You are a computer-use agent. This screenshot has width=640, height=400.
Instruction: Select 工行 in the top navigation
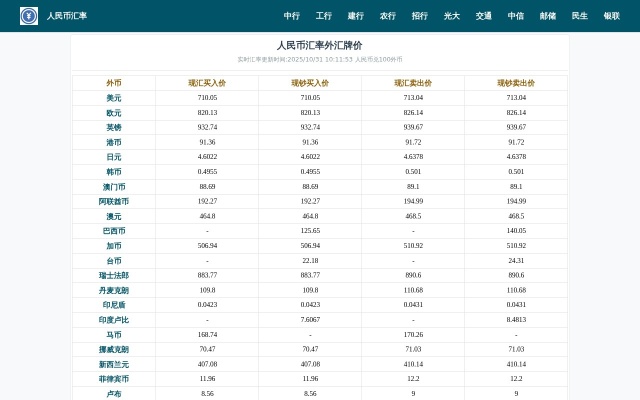point(324,16)
